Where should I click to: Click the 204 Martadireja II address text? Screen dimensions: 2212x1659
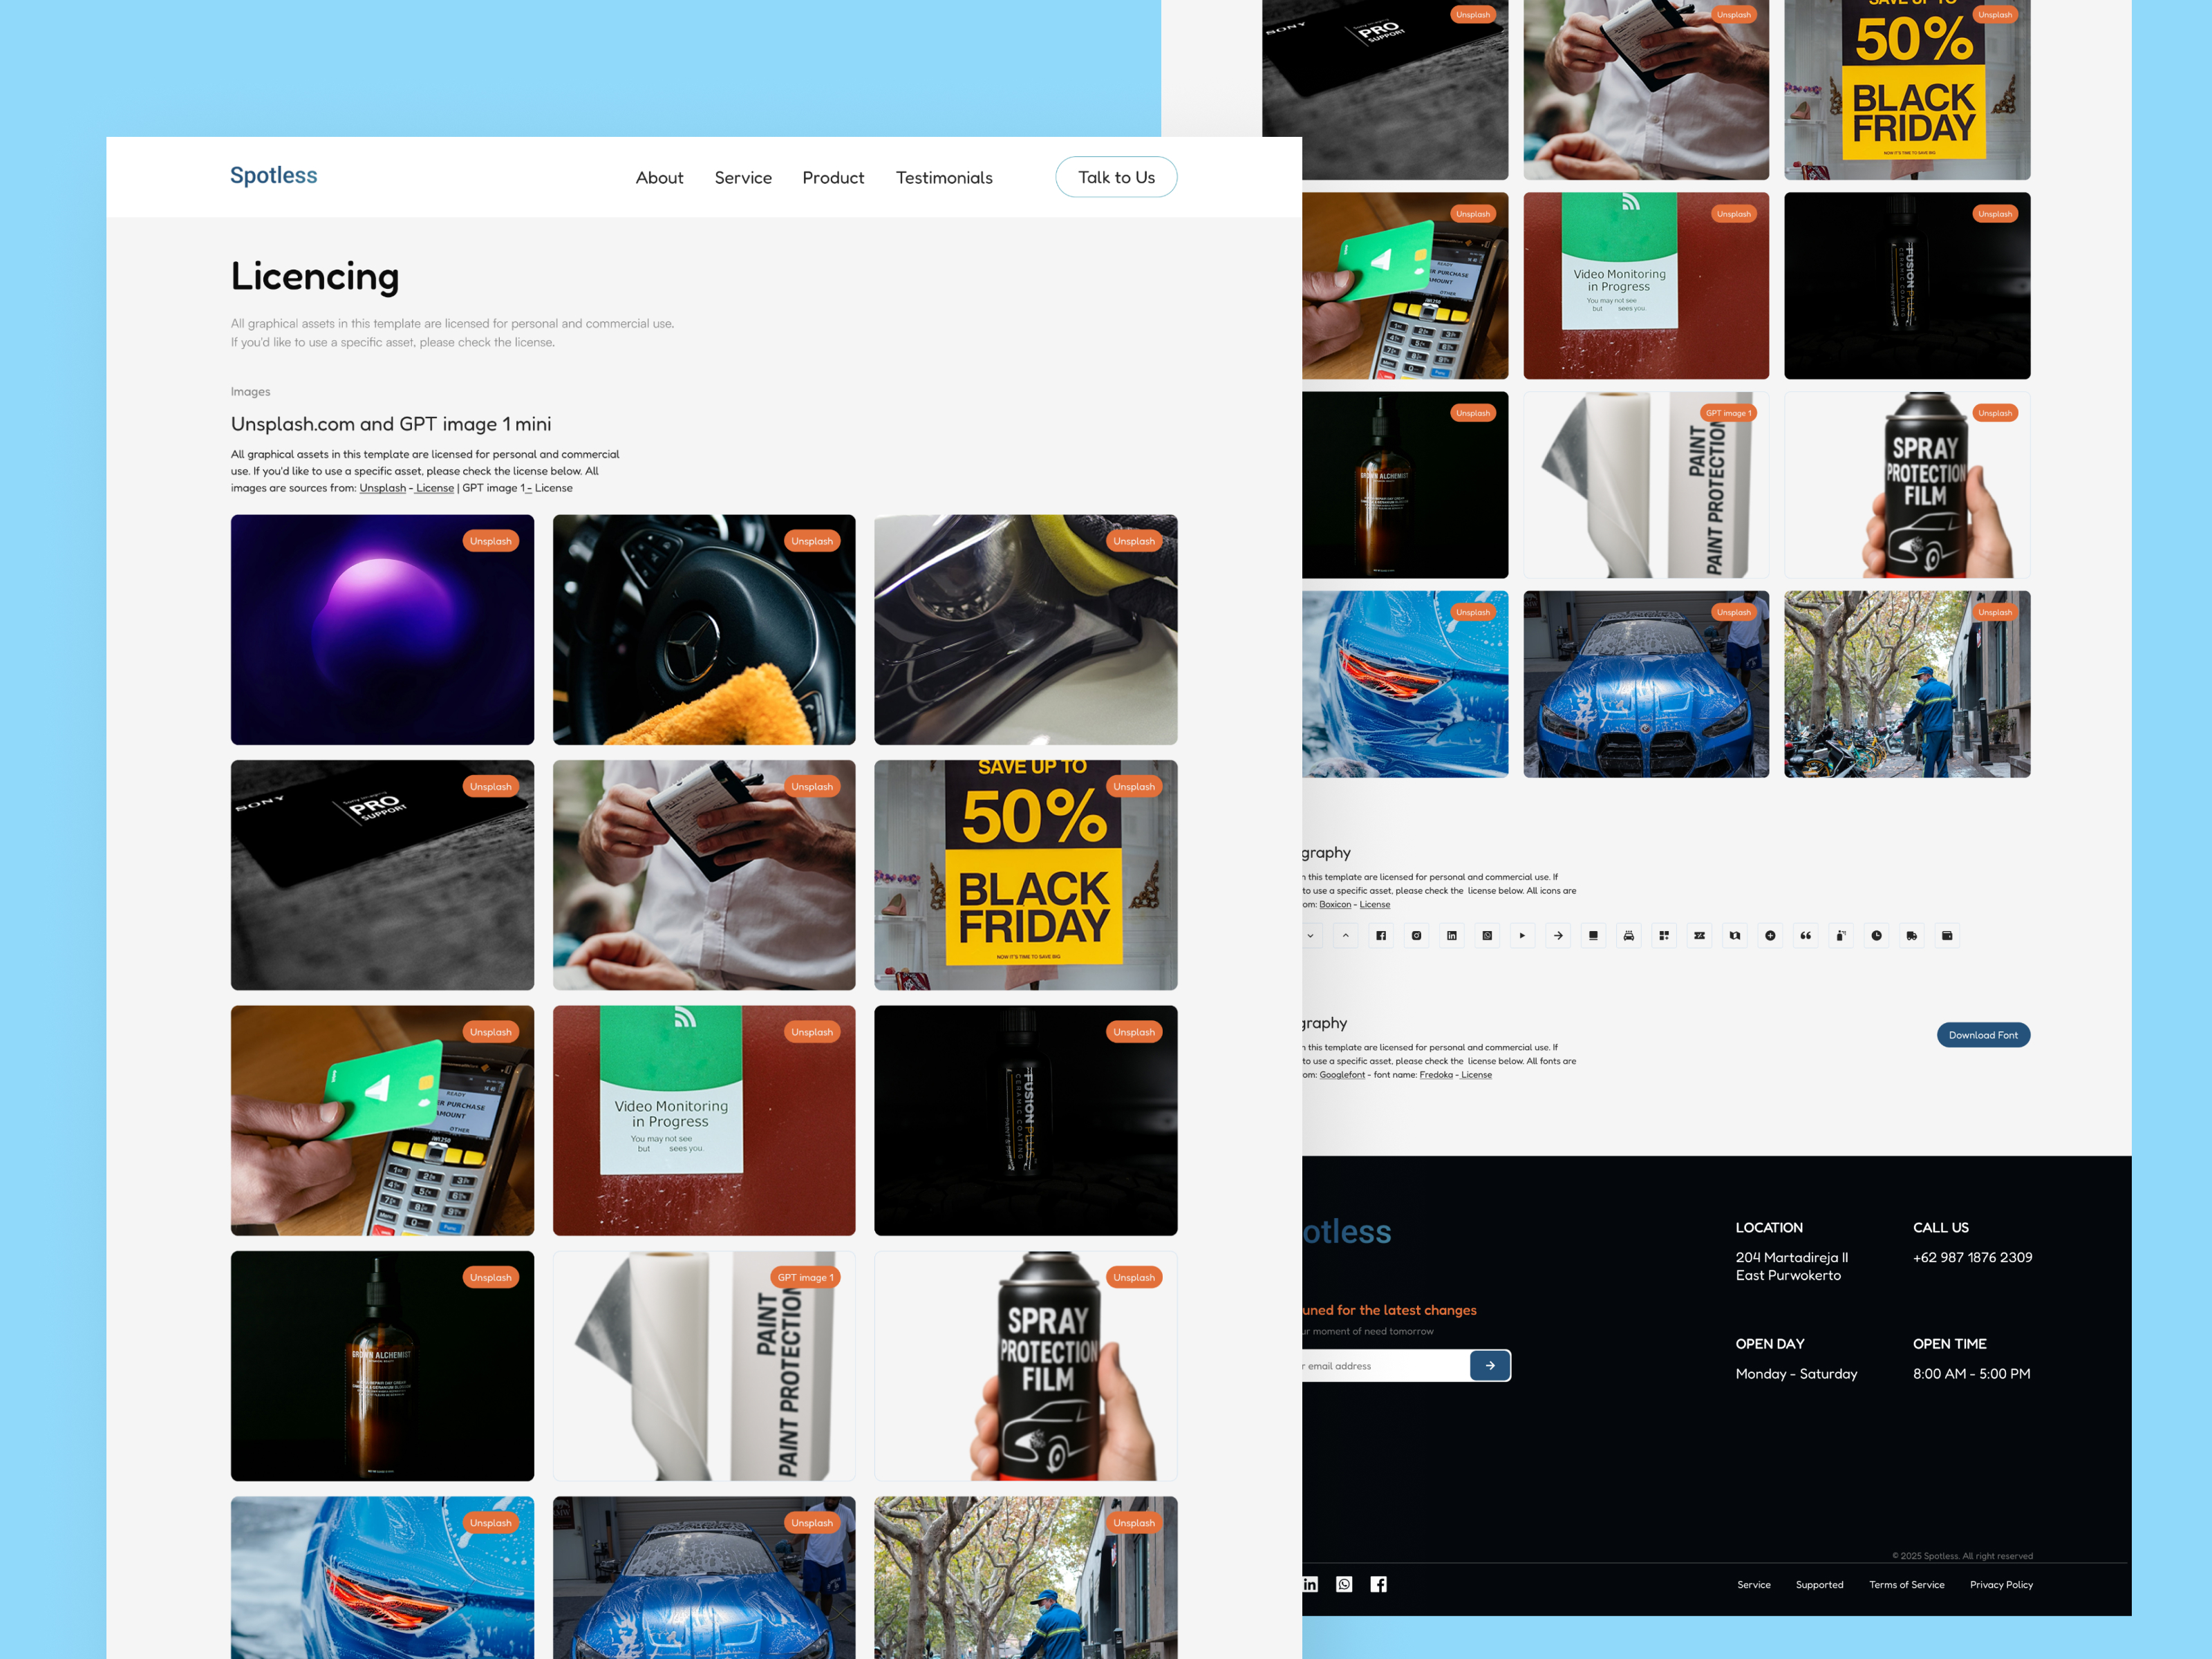1791,1257
